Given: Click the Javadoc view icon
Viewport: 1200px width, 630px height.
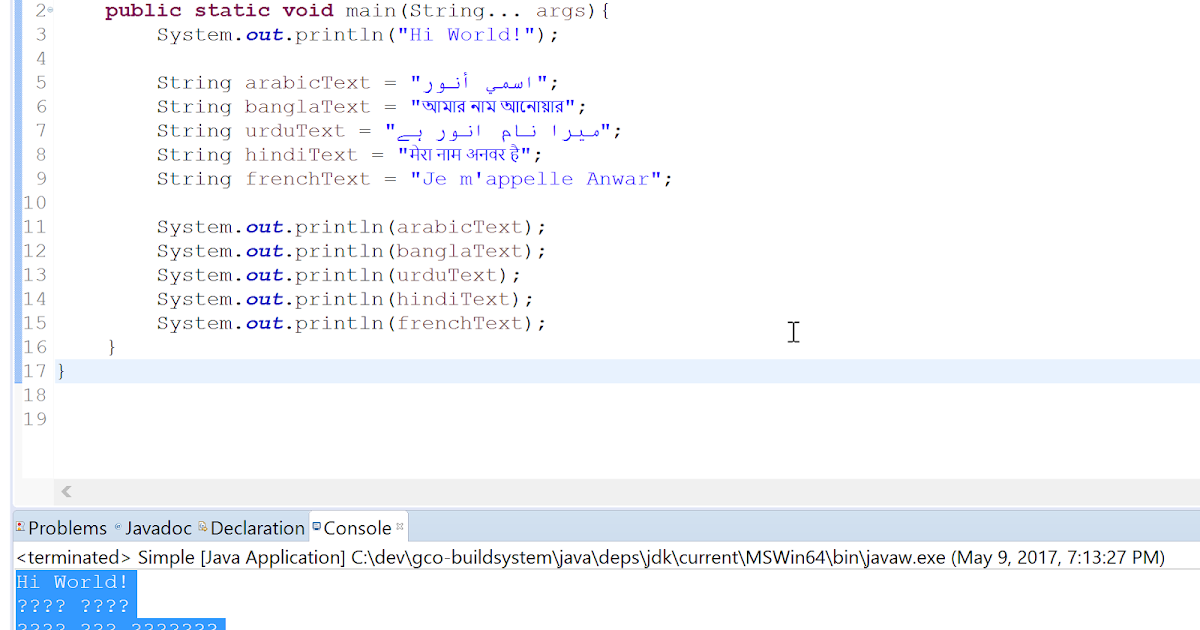Looking at the screenshot, I should coord(117,527).
